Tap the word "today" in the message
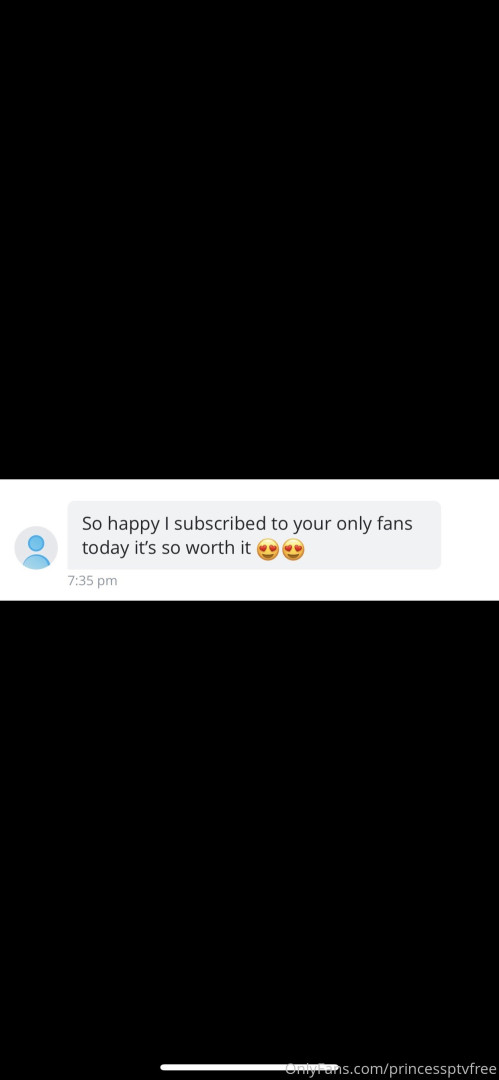 click(x=105, y=550)
